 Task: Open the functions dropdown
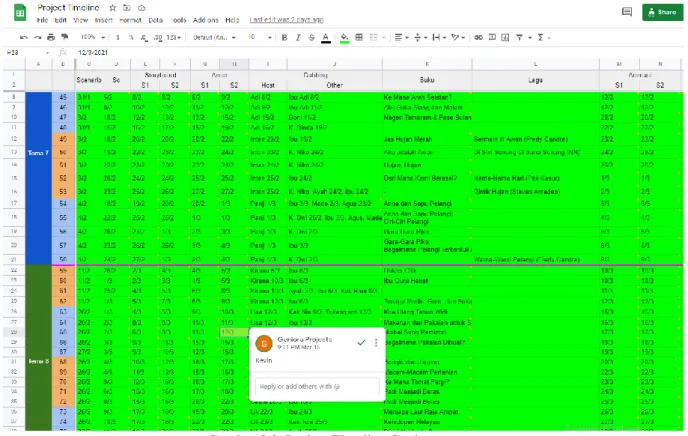(544, 38)
